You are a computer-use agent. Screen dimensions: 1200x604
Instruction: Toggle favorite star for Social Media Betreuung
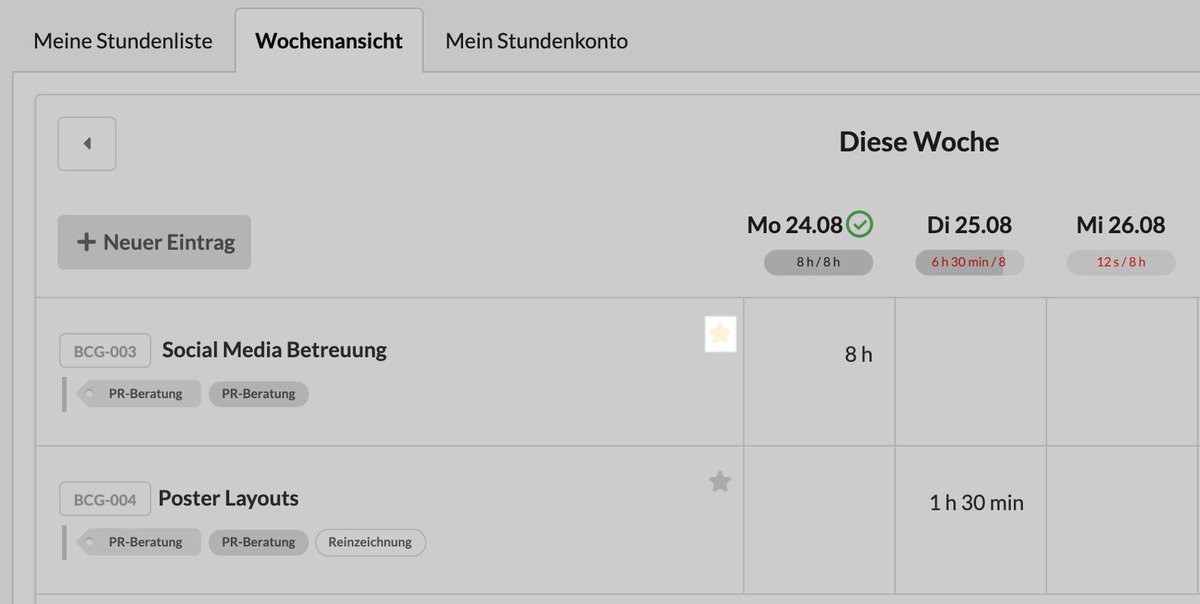[x=720, y=333]
